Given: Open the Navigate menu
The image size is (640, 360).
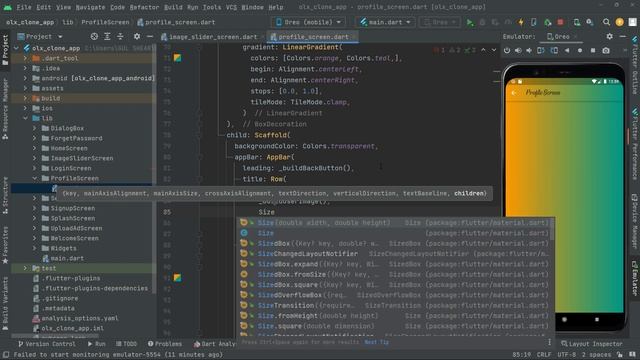Looking at the screenshot, I should 90,7.
